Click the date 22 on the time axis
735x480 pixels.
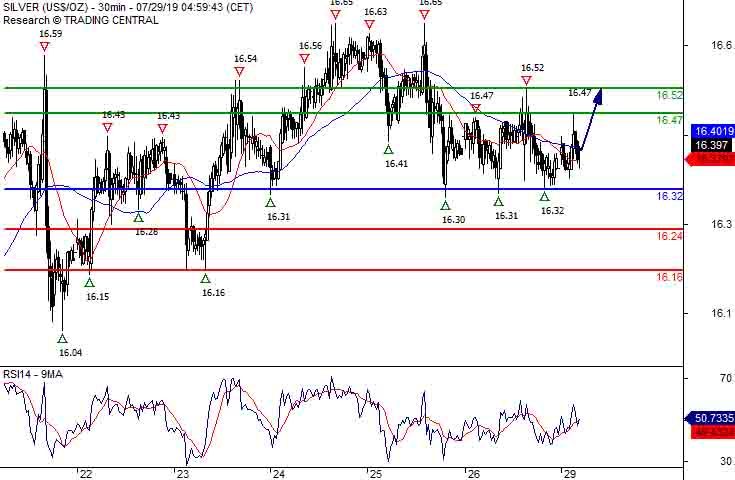[x=86, y=474]
